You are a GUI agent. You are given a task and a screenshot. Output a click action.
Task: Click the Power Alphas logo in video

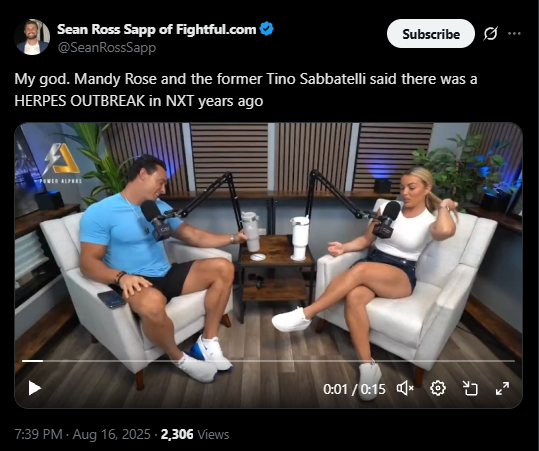[61, 163]
